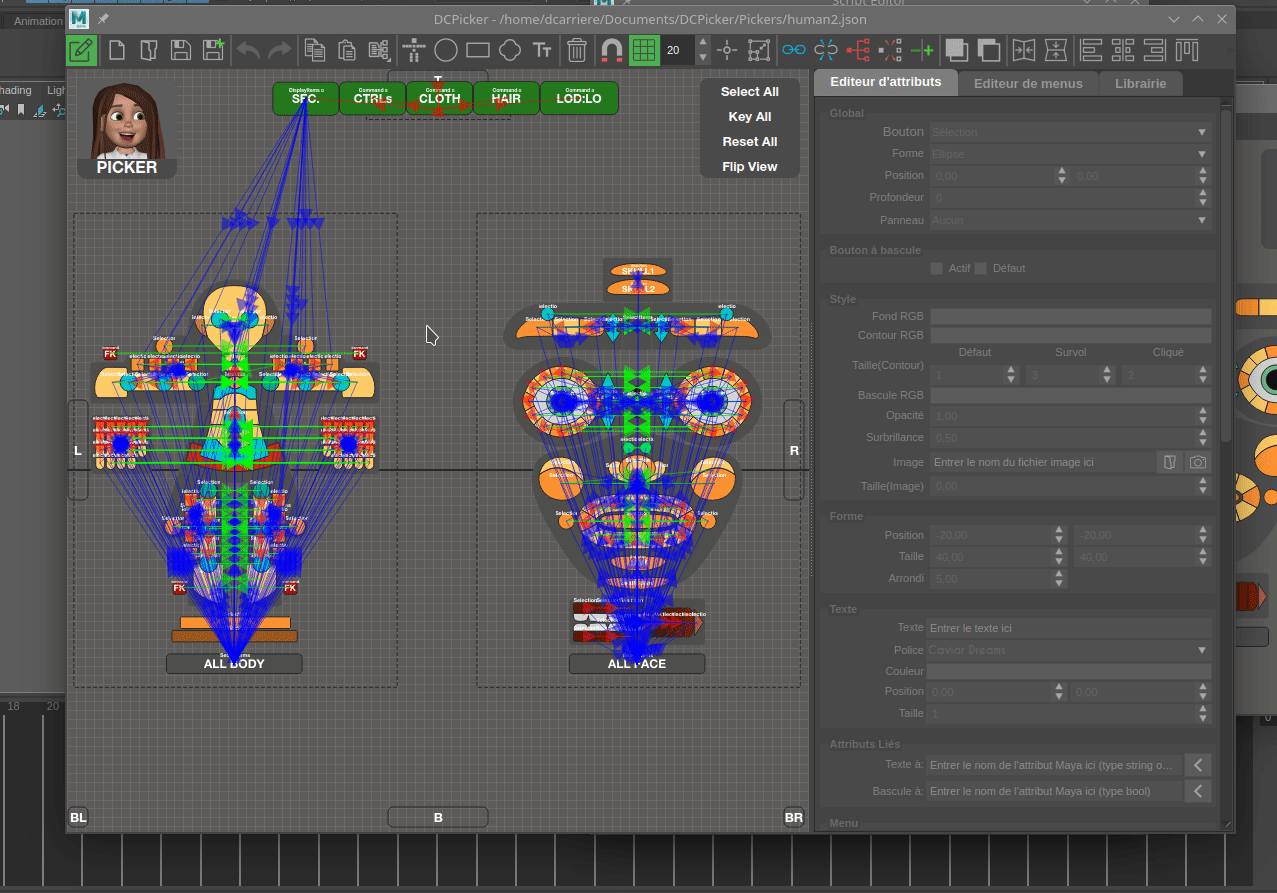Viewport: 1277px width, 893px height.
Task: Click the blue chain link icon
Action: coord(793,50)
